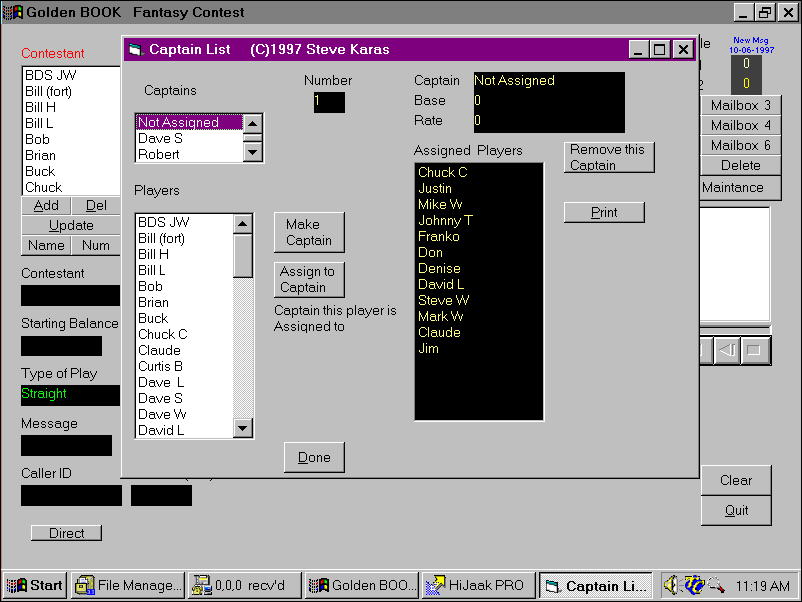
Task: Select Dave W in Players list
Action: coord(185,414)
